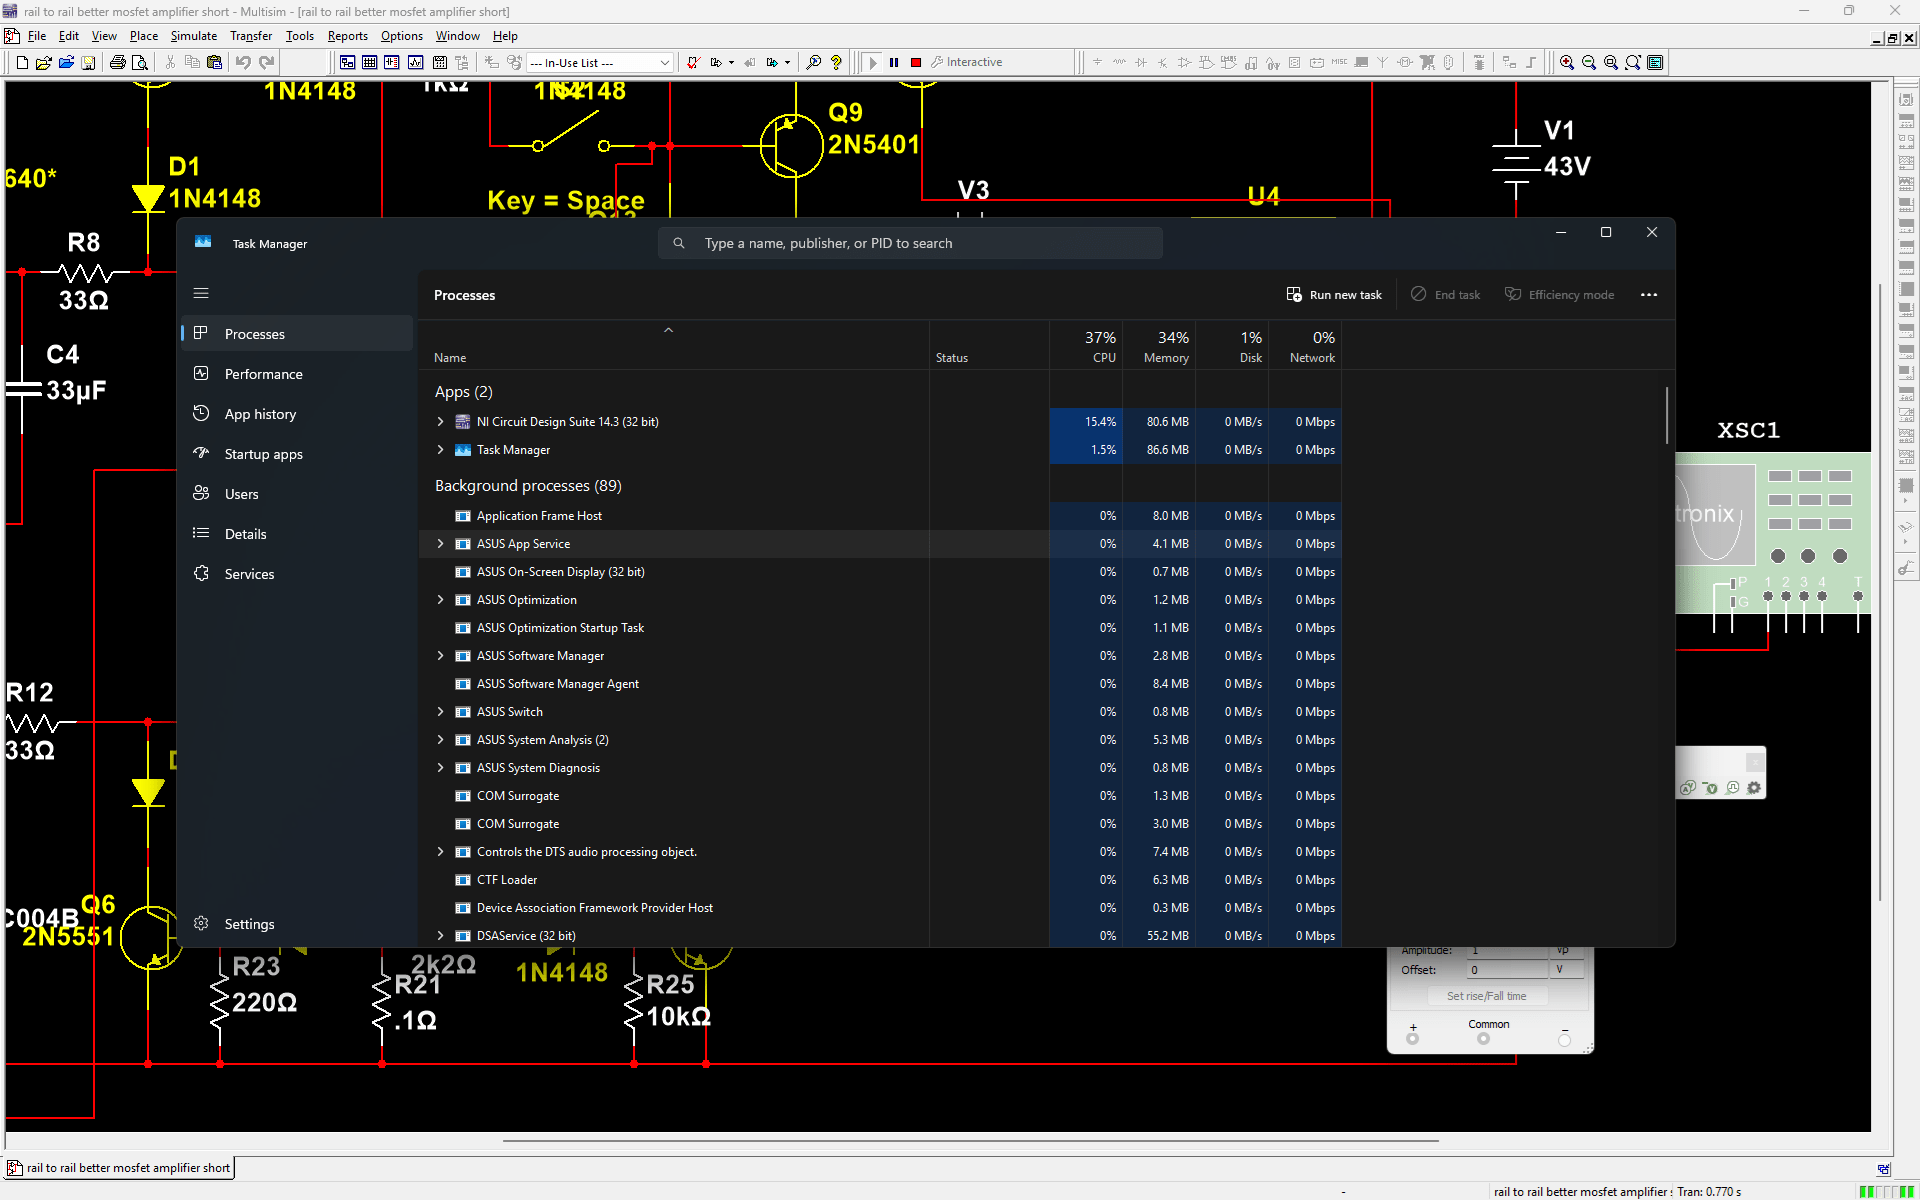Click the Electrical Rules Check icon
The width and height of the screenshot is (1920, 1200).
click(x=693, y=62)
